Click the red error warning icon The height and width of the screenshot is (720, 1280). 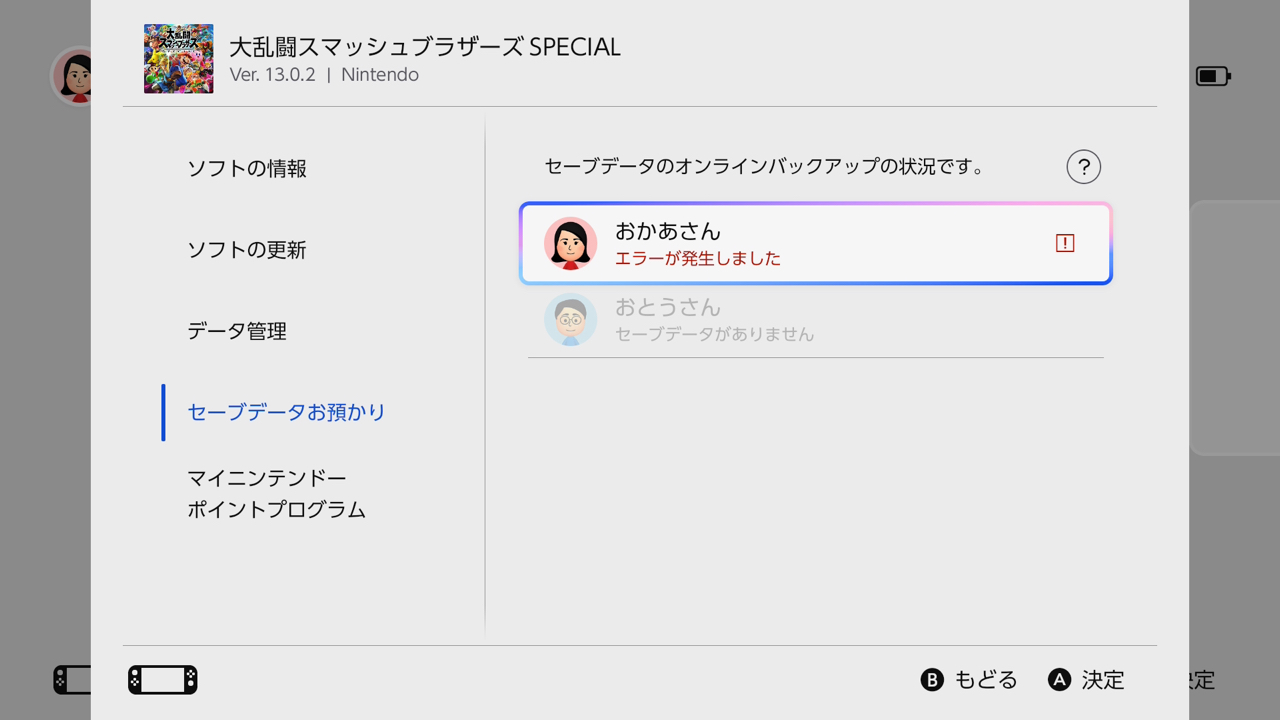click(1065, 243)
